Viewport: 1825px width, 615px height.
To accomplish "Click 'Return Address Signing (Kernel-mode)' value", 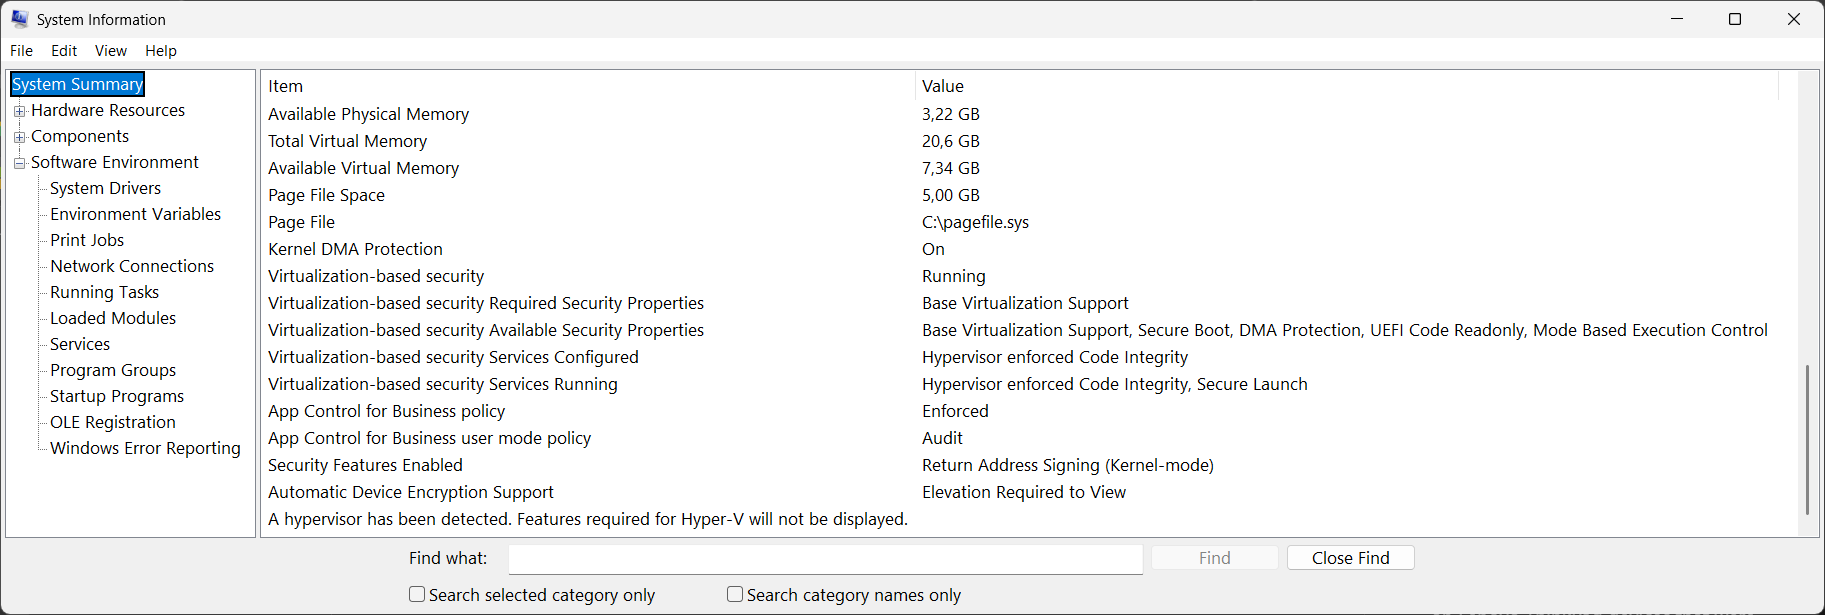I will click(x=1068, y=465).
